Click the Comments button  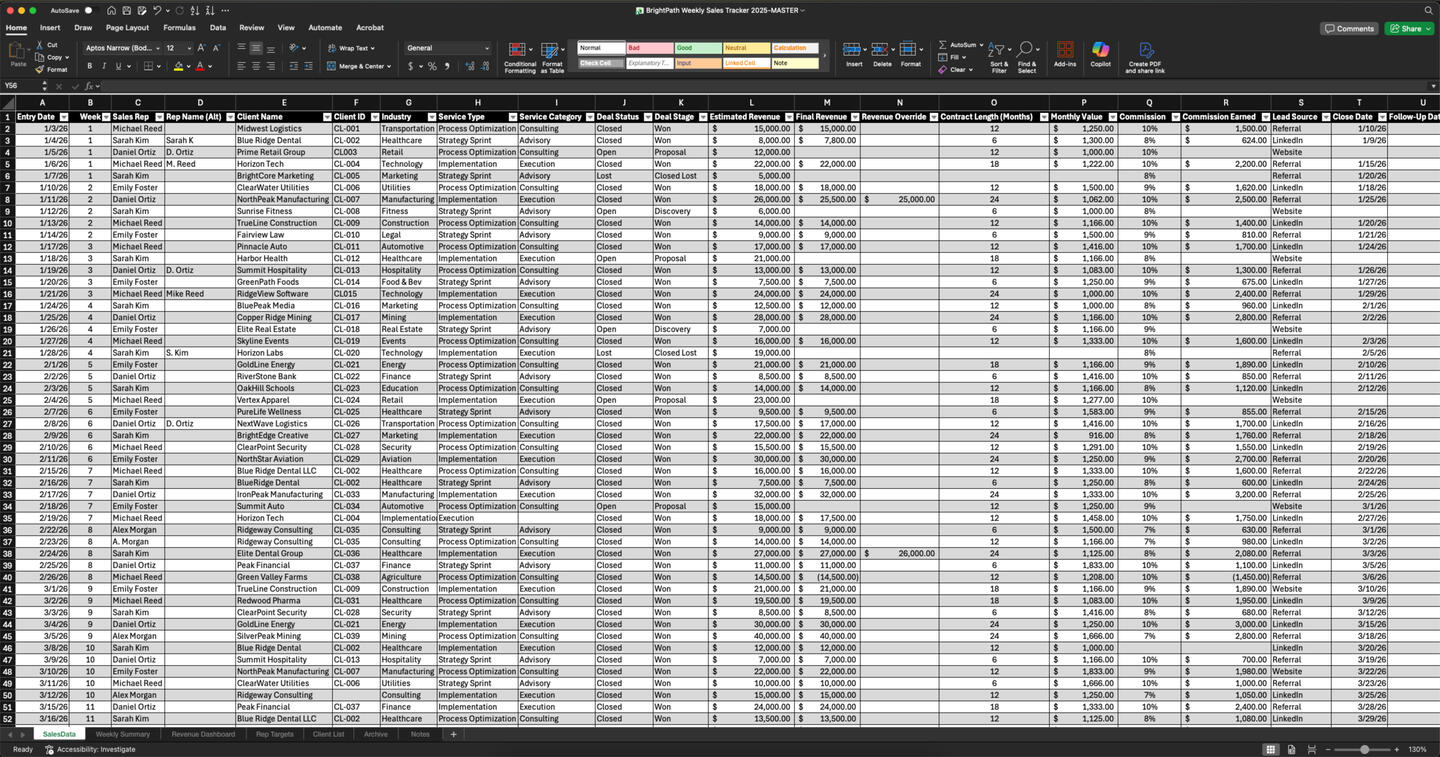(x=1349, y=28)
